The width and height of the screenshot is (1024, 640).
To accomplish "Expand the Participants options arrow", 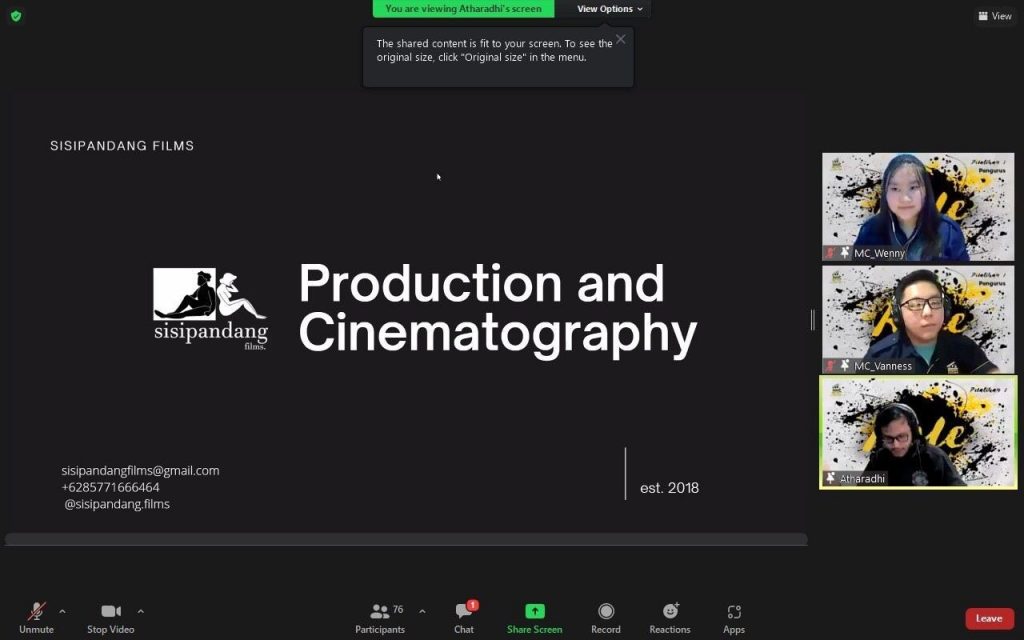I will pyautogui.click(x=422, y=612).
